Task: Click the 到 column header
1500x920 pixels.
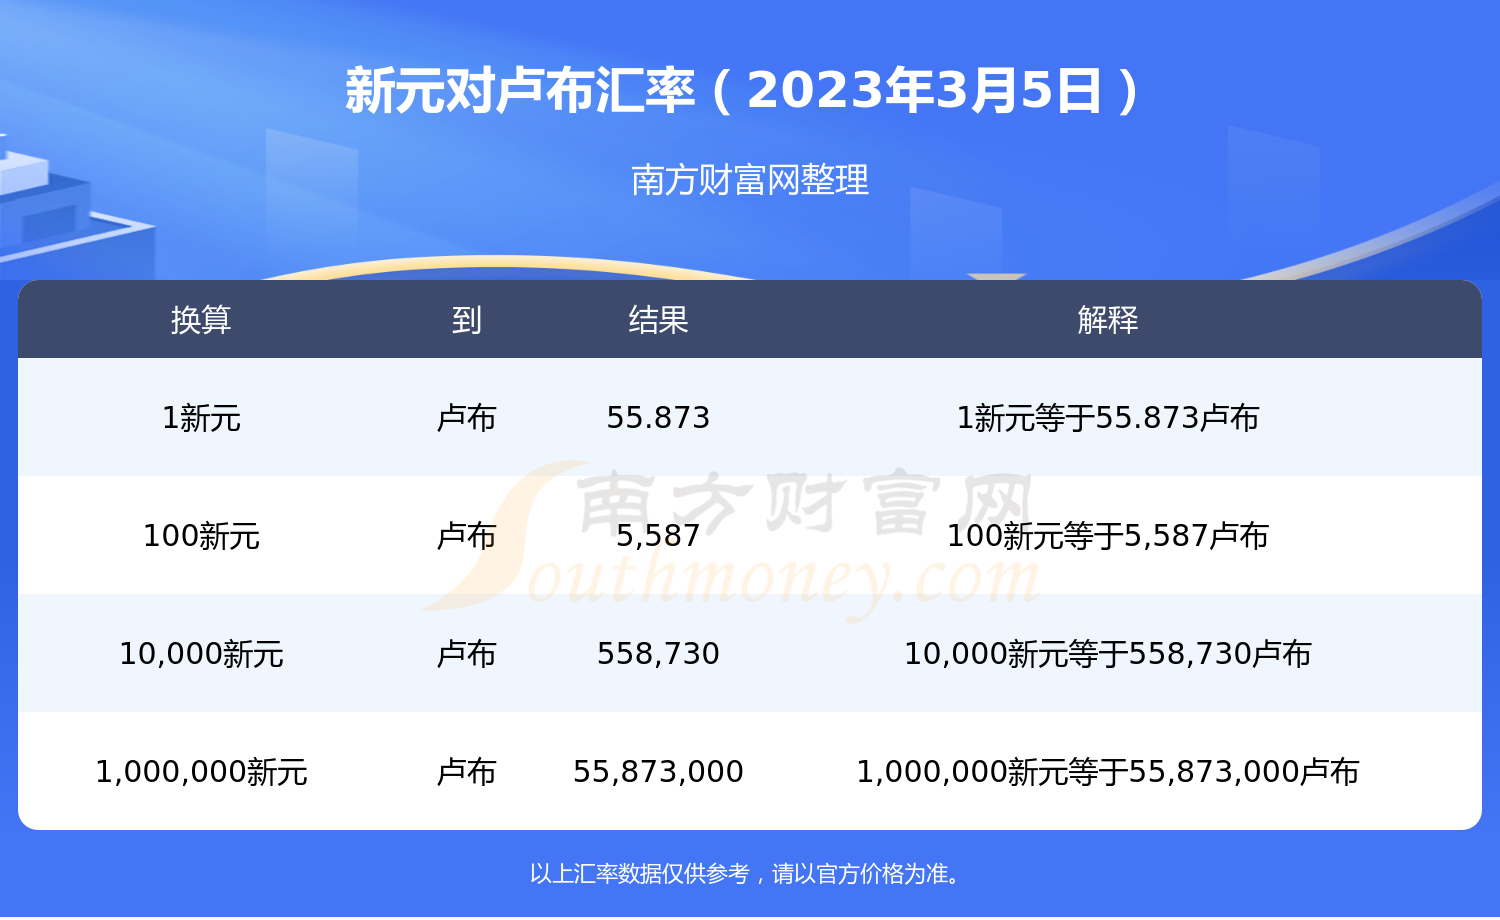Action: coord(466,320)
